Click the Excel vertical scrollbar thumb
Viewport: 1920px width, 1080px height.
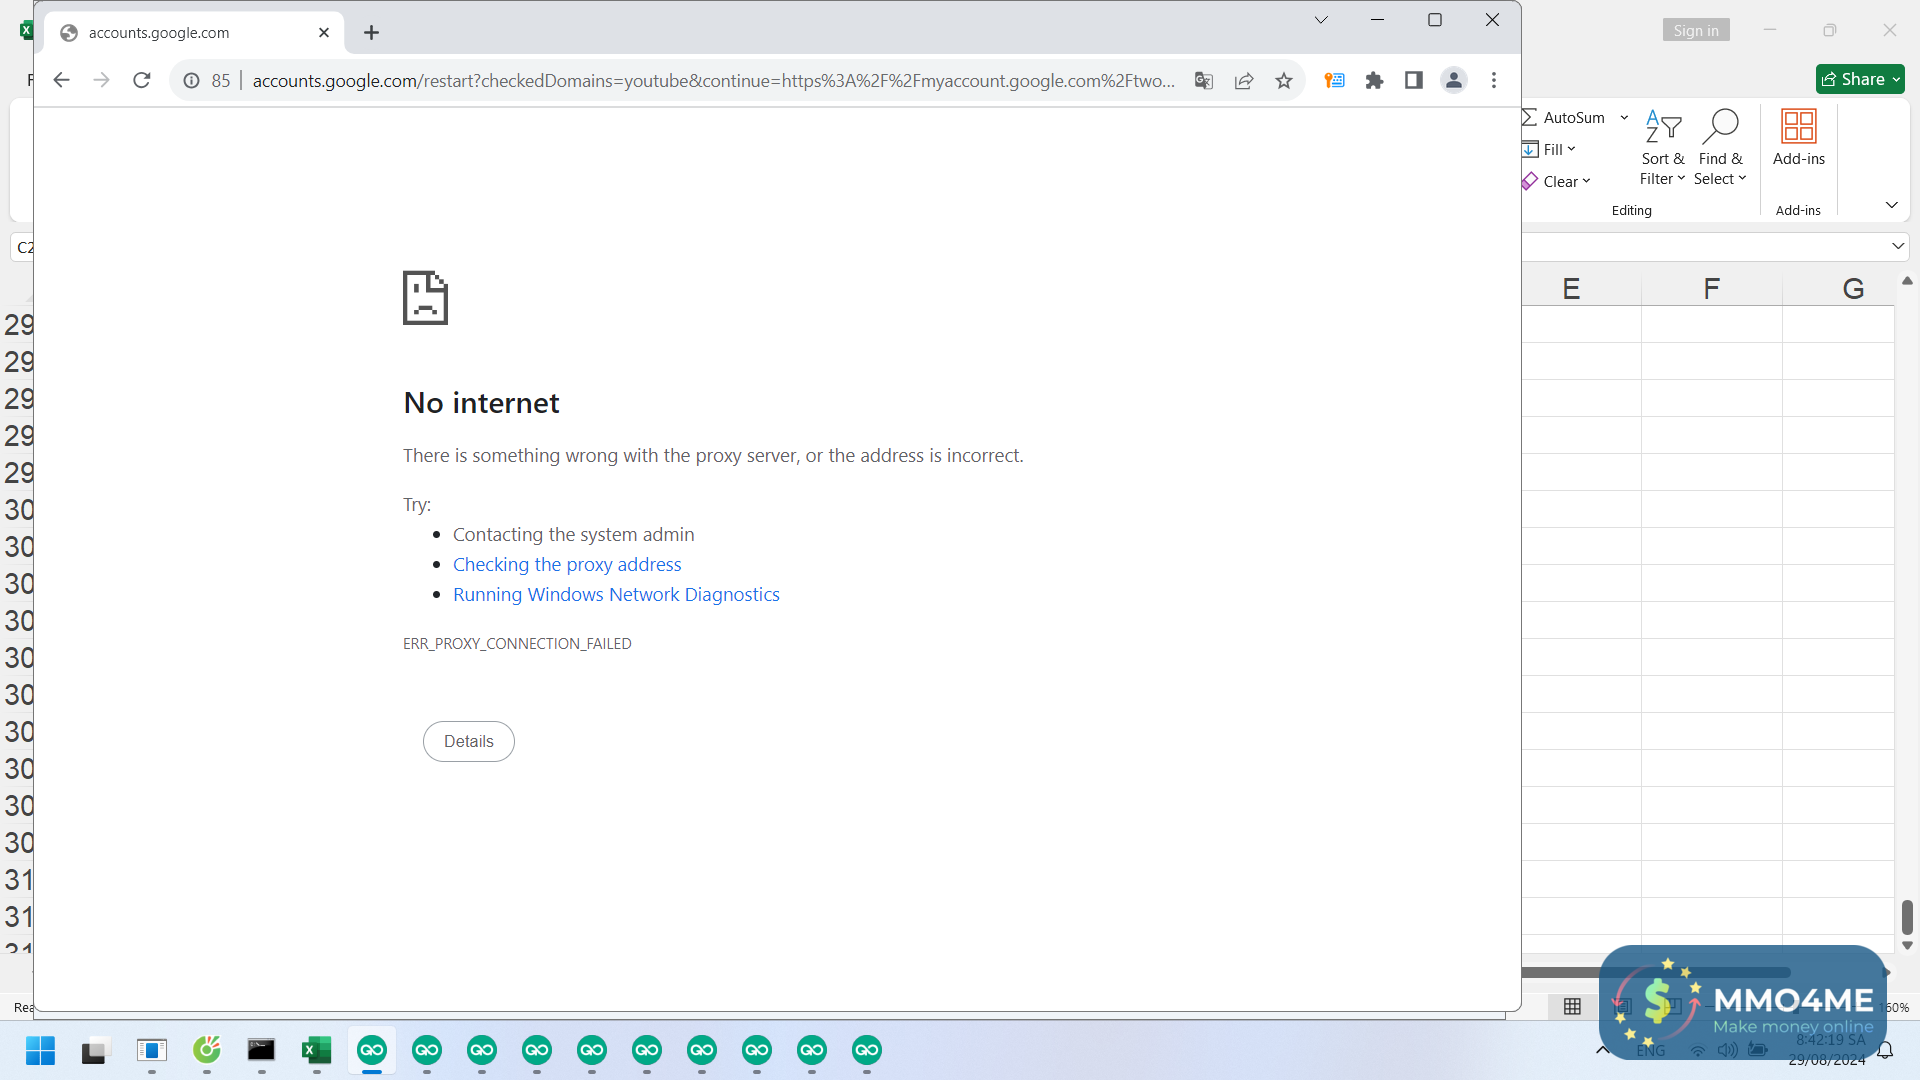[1906, 916]
